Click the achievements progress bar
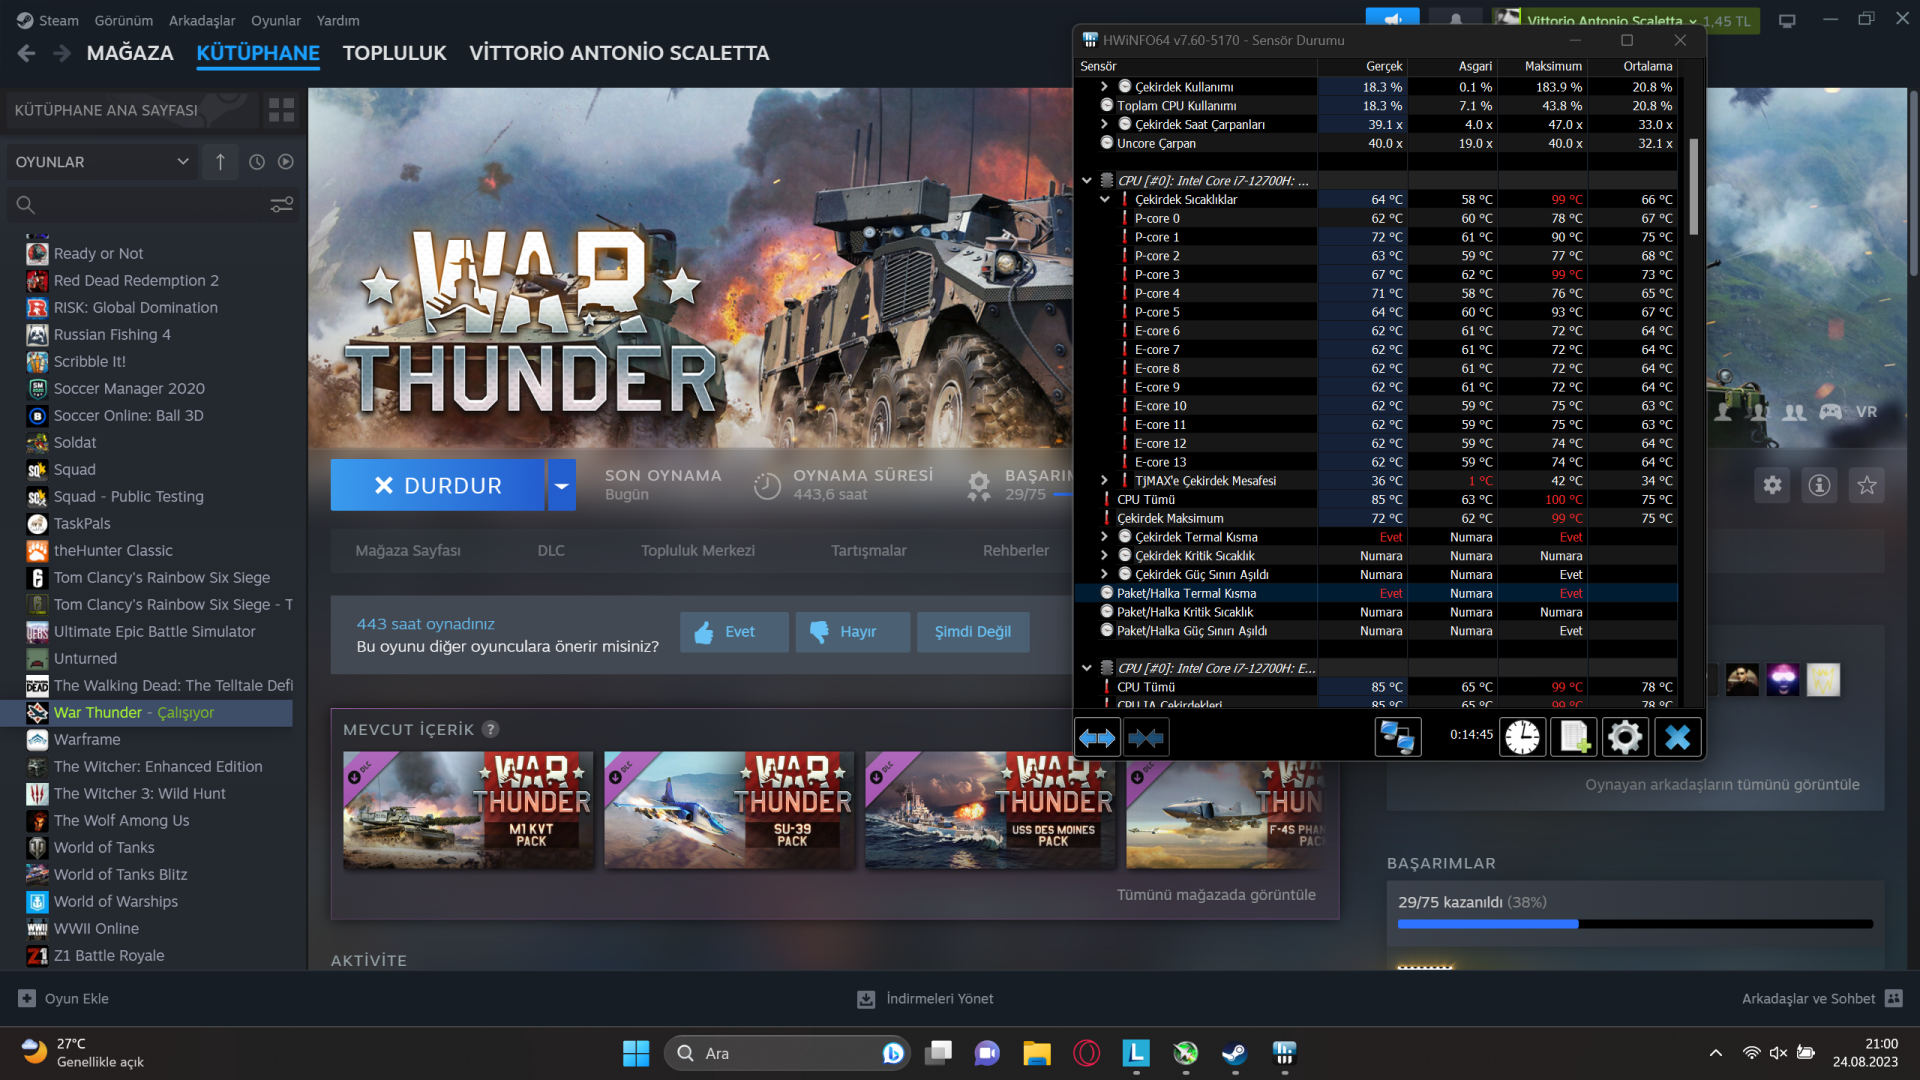The width and height of the screenshot is (1920, 1080). [x=1635, y=924]
